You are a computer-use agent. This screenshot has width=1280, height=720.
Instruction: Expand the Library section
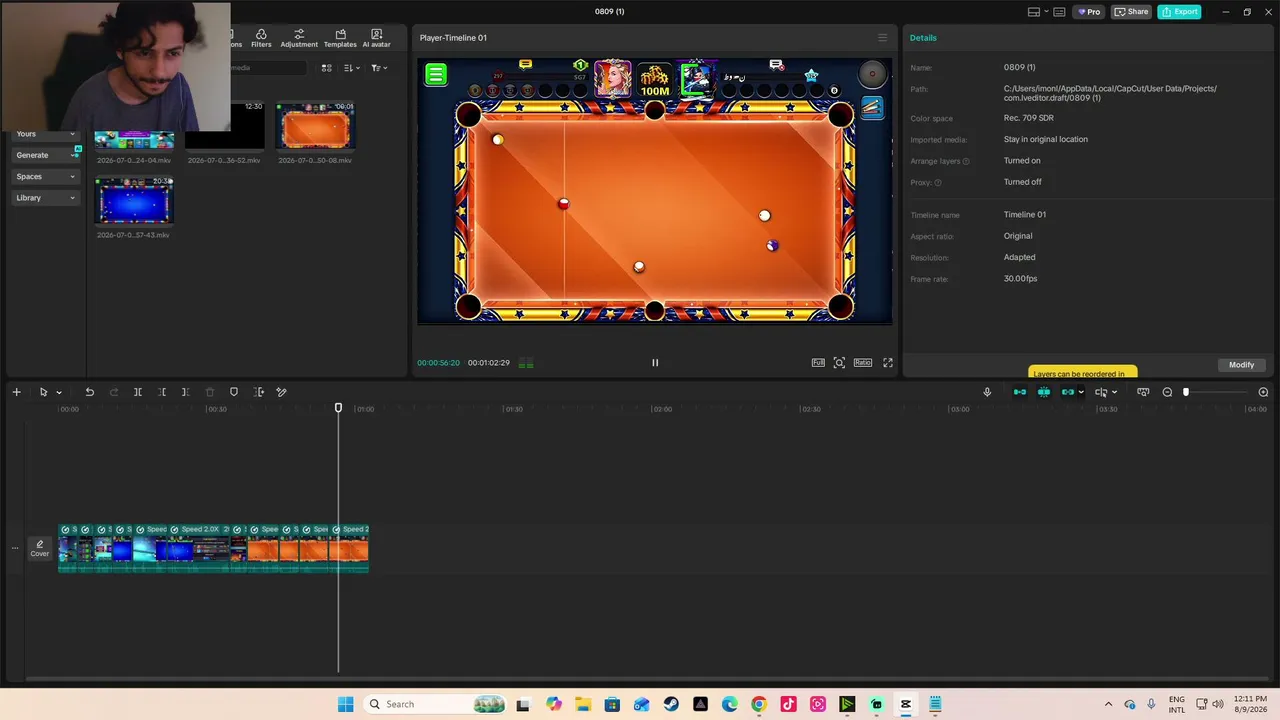(x=46, y=198)
